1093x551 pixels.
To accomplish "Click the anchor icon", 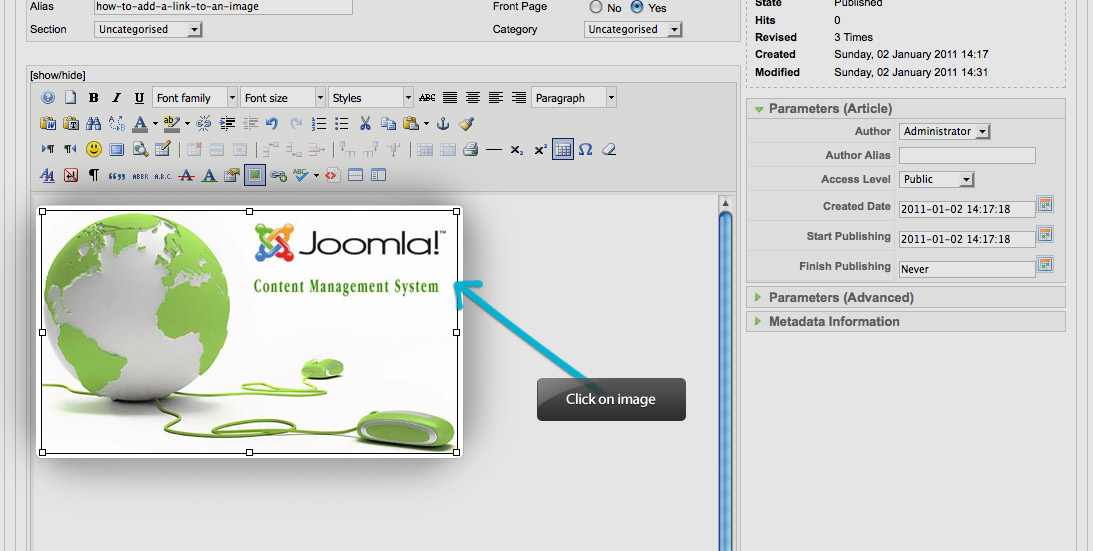I will (443, 123).
